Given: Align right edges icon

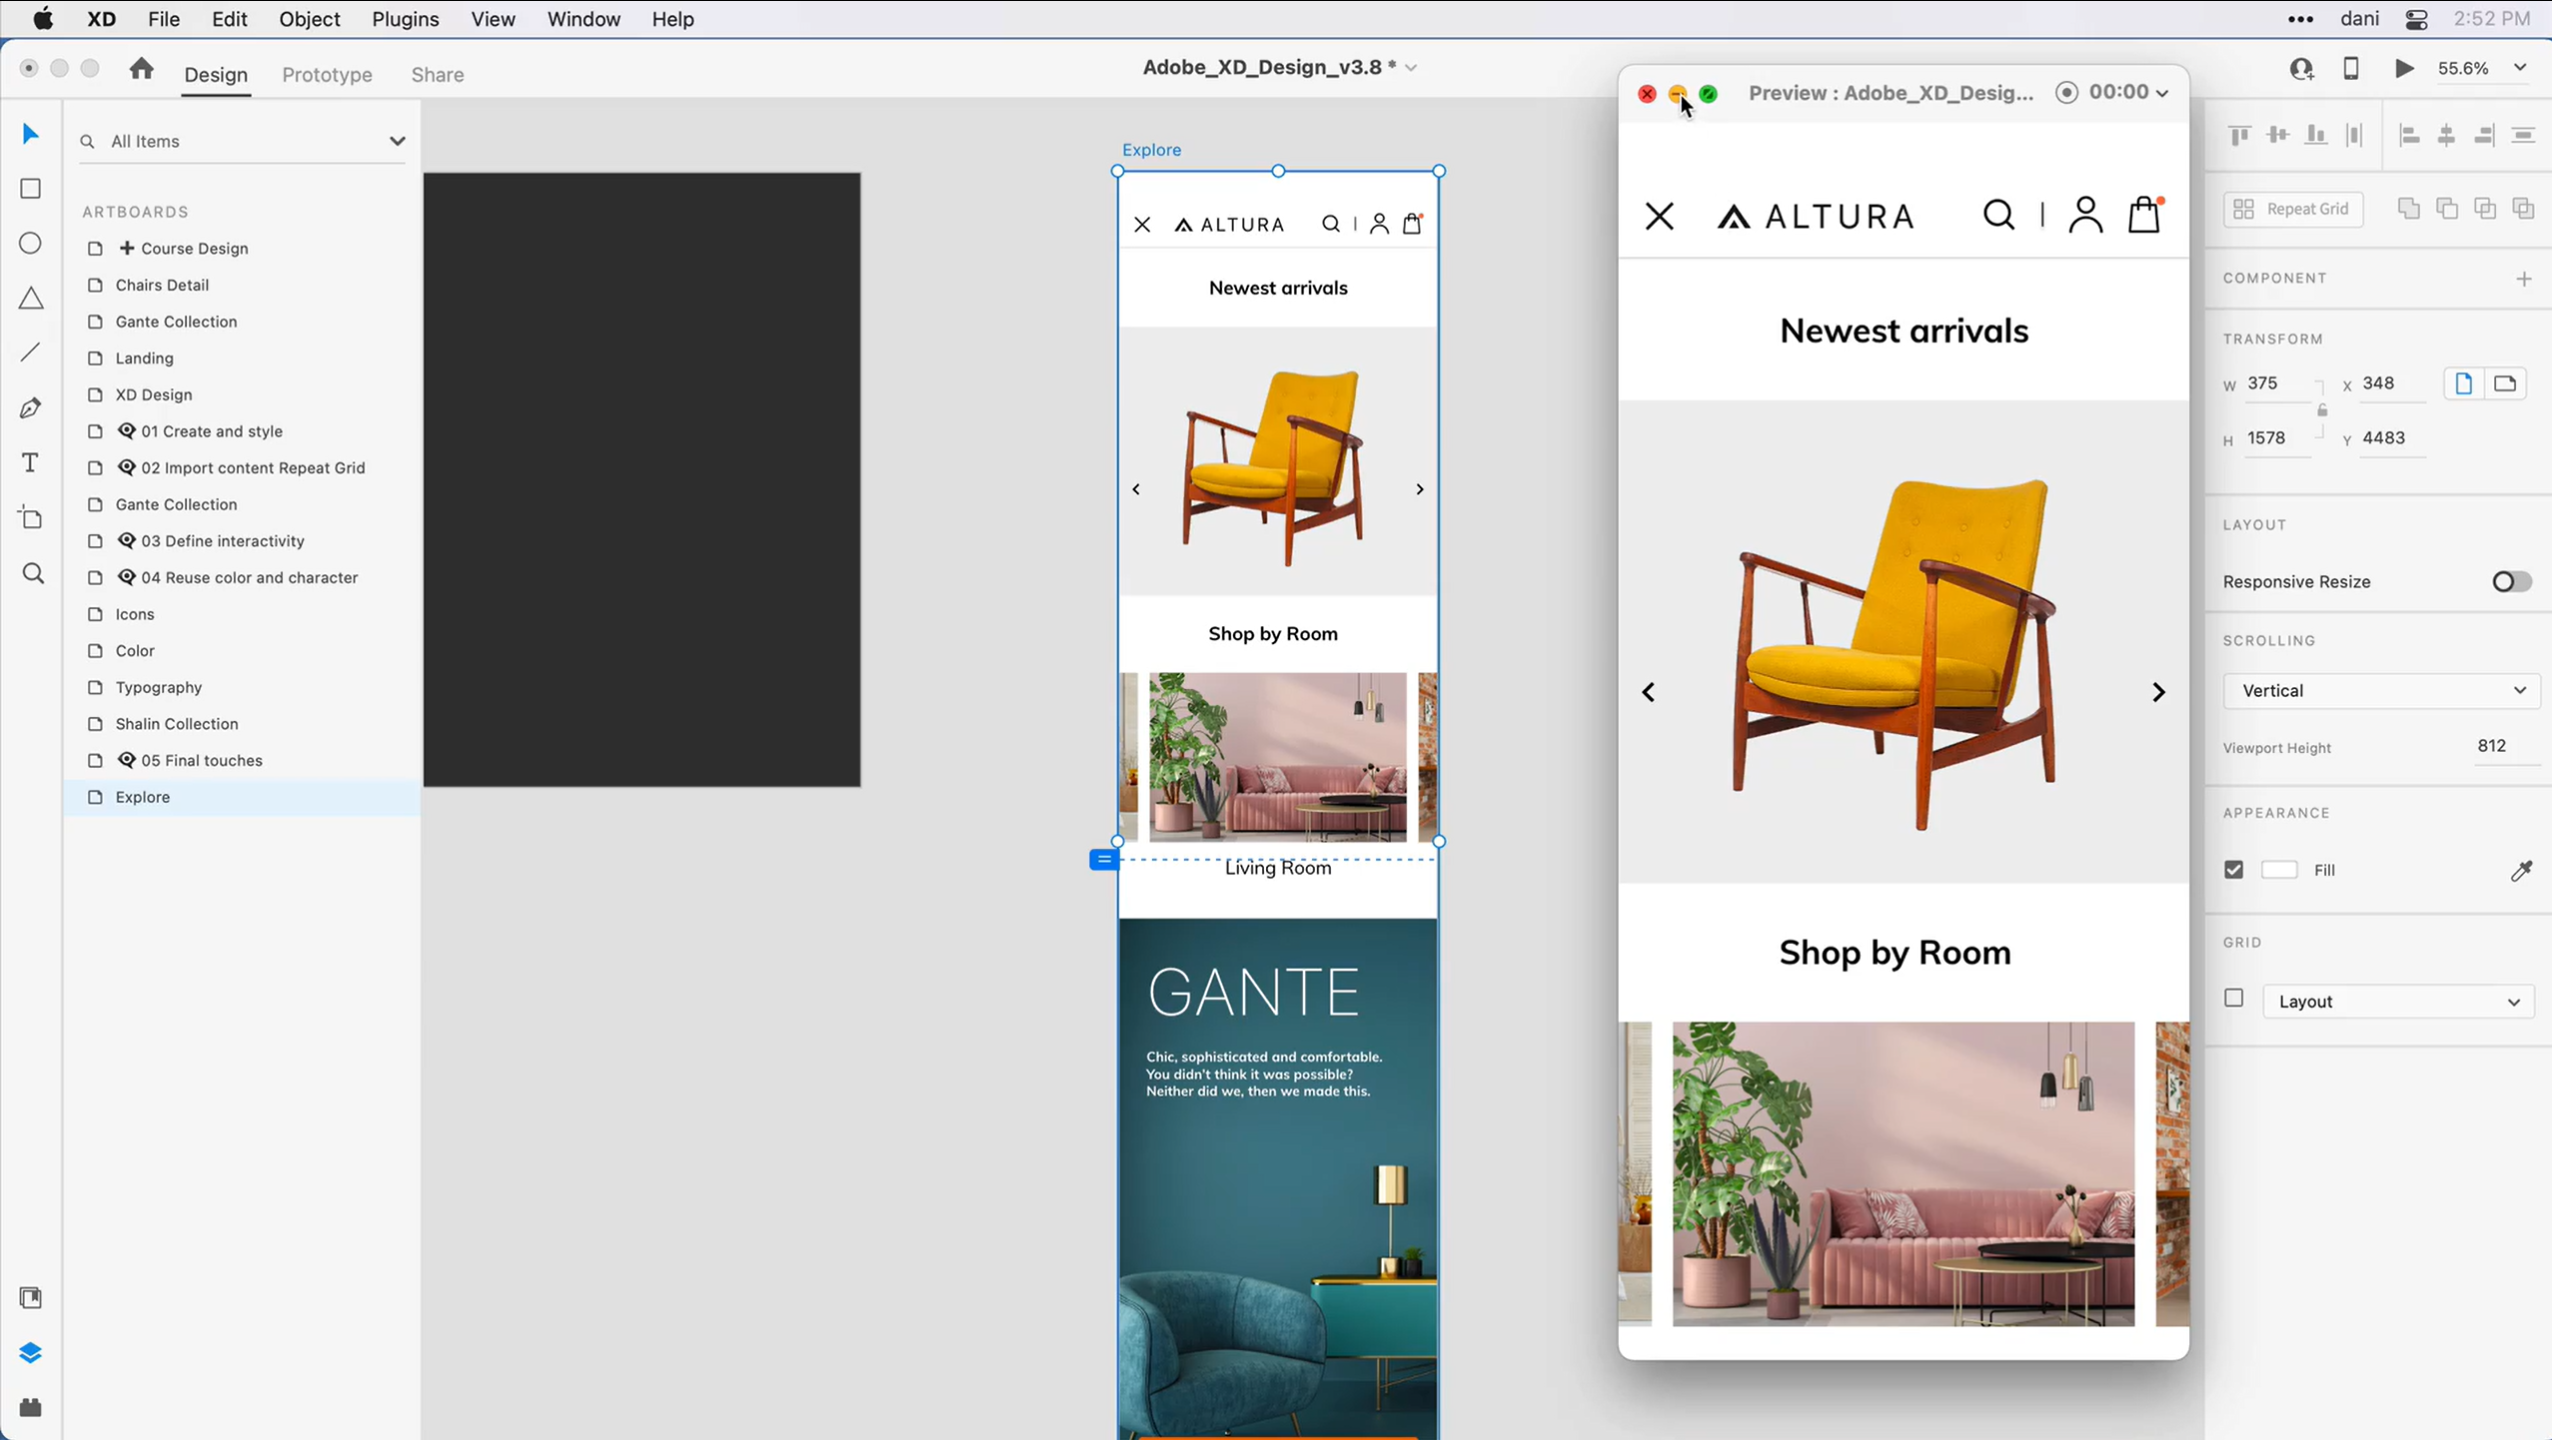Looking at the screenshot, I should pos(2485,135).
